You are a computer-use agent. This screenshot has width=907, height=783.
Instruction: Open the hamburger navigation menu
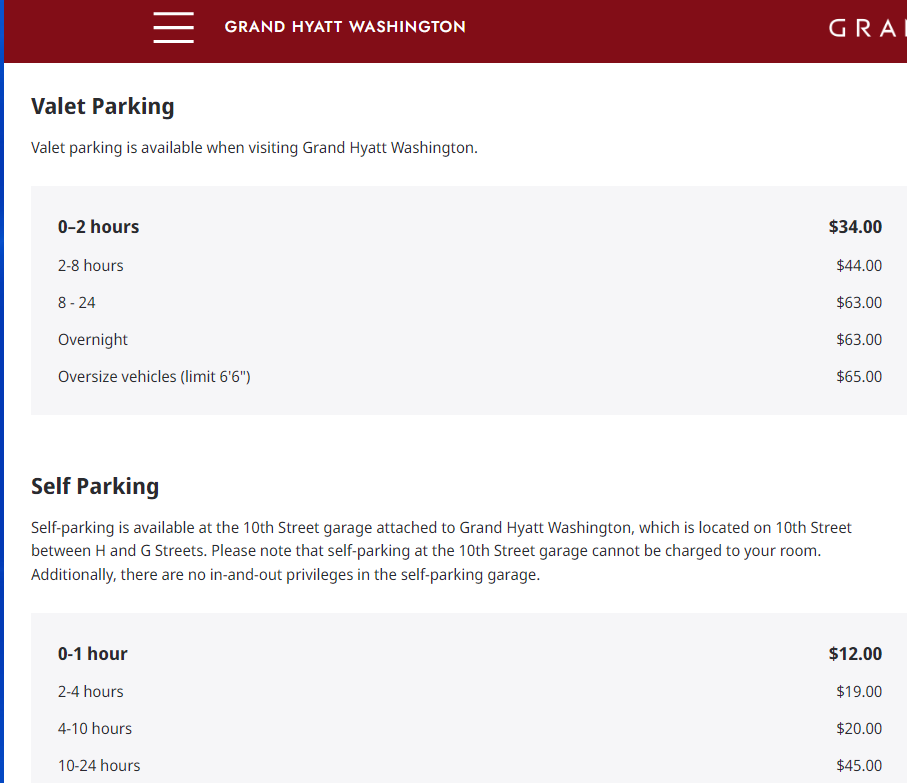click(173, 27)
